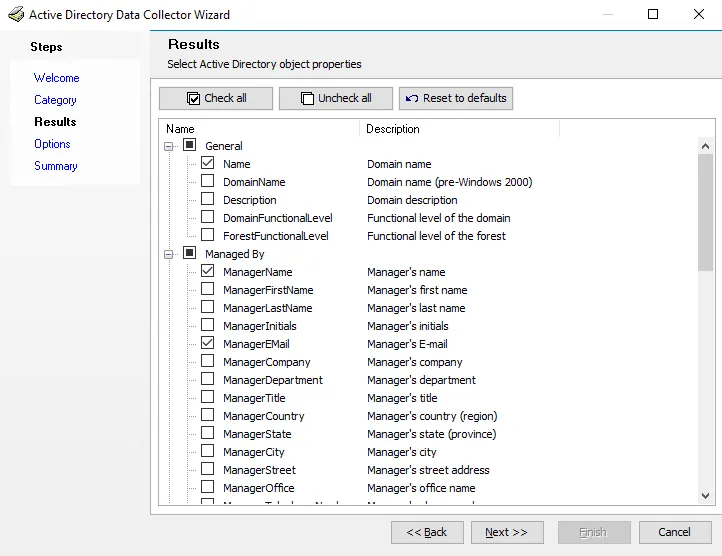Viewport: 722px width, 556px height.
Task: Open the Summary step
Action: pos(56,166)
